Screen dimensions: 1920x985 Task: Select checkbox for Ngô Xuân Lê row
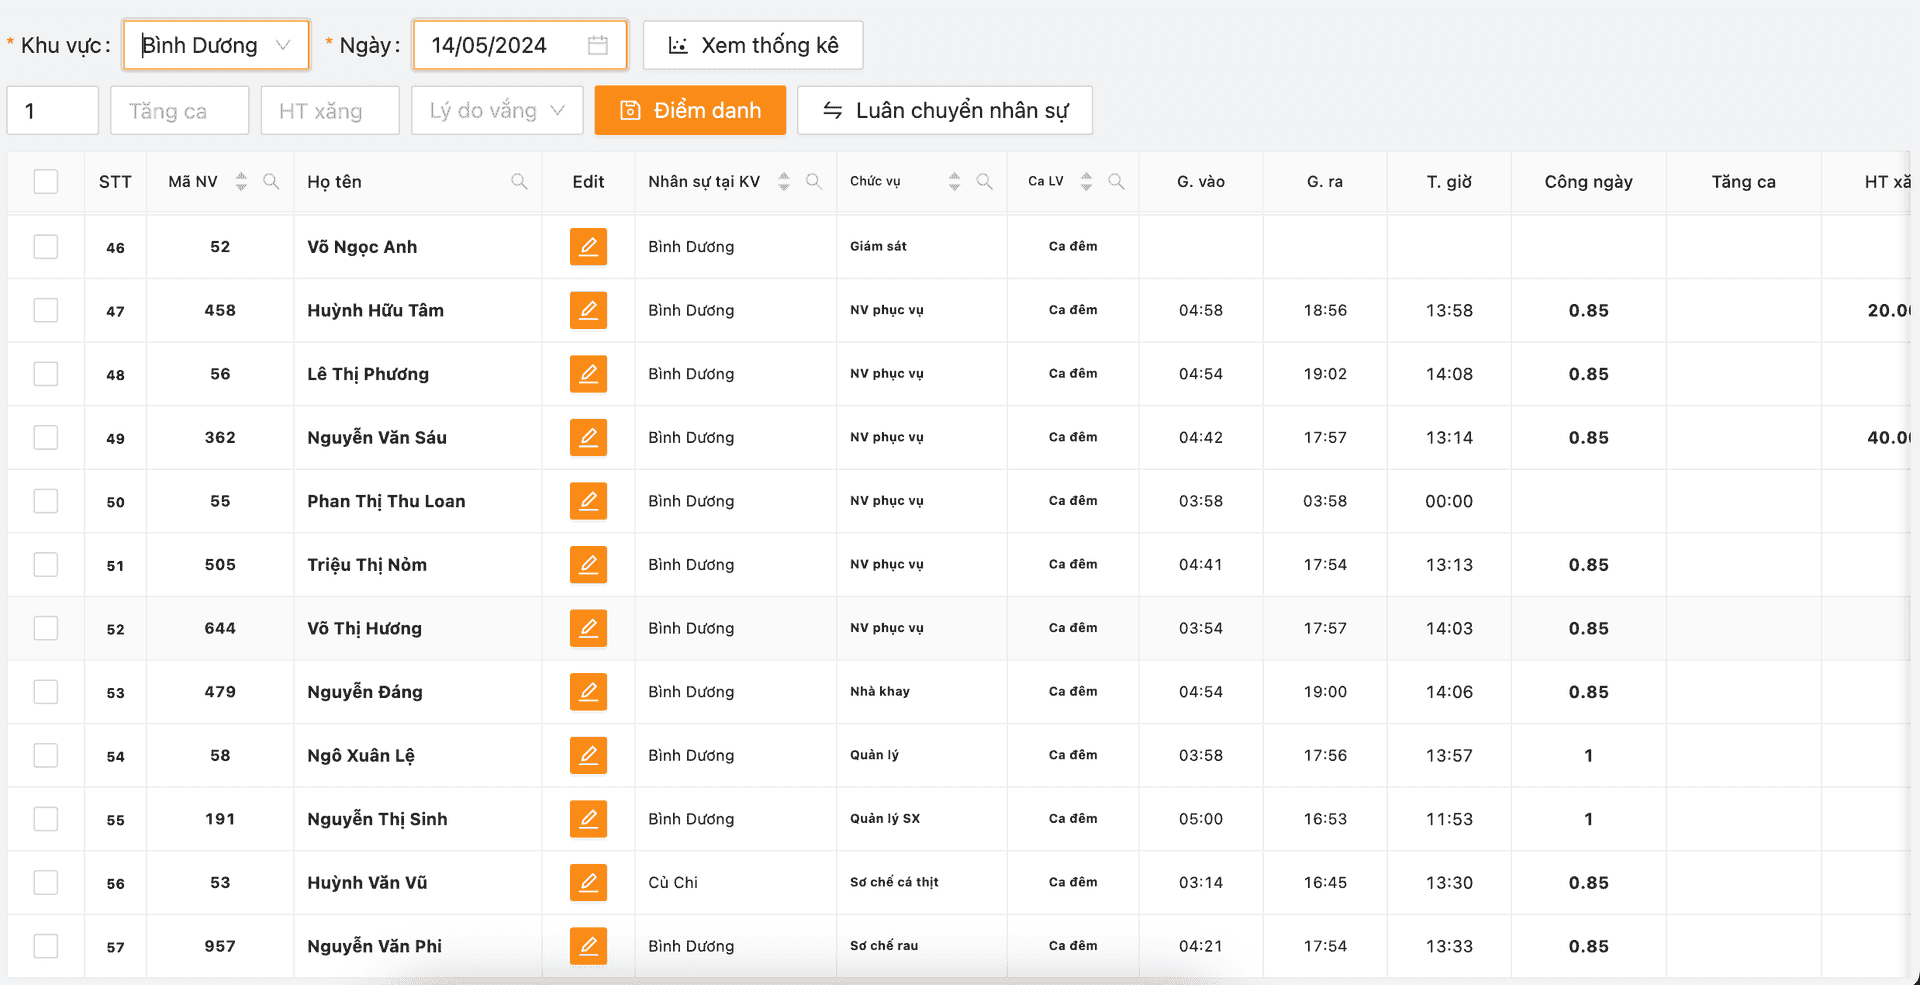tap(46, 755)
